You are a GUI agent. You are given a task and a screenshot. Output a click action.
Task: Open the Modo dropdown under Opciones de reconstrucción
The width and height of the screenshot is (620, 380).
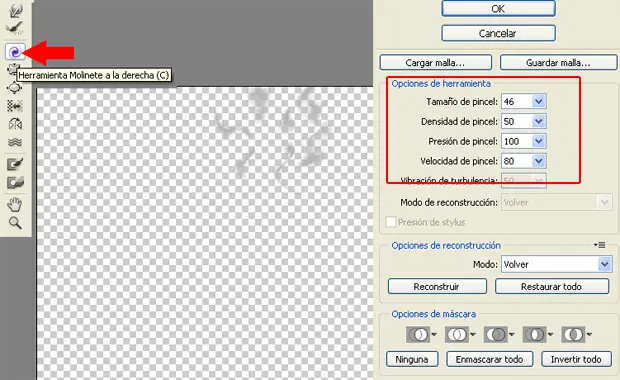(557, 264)
